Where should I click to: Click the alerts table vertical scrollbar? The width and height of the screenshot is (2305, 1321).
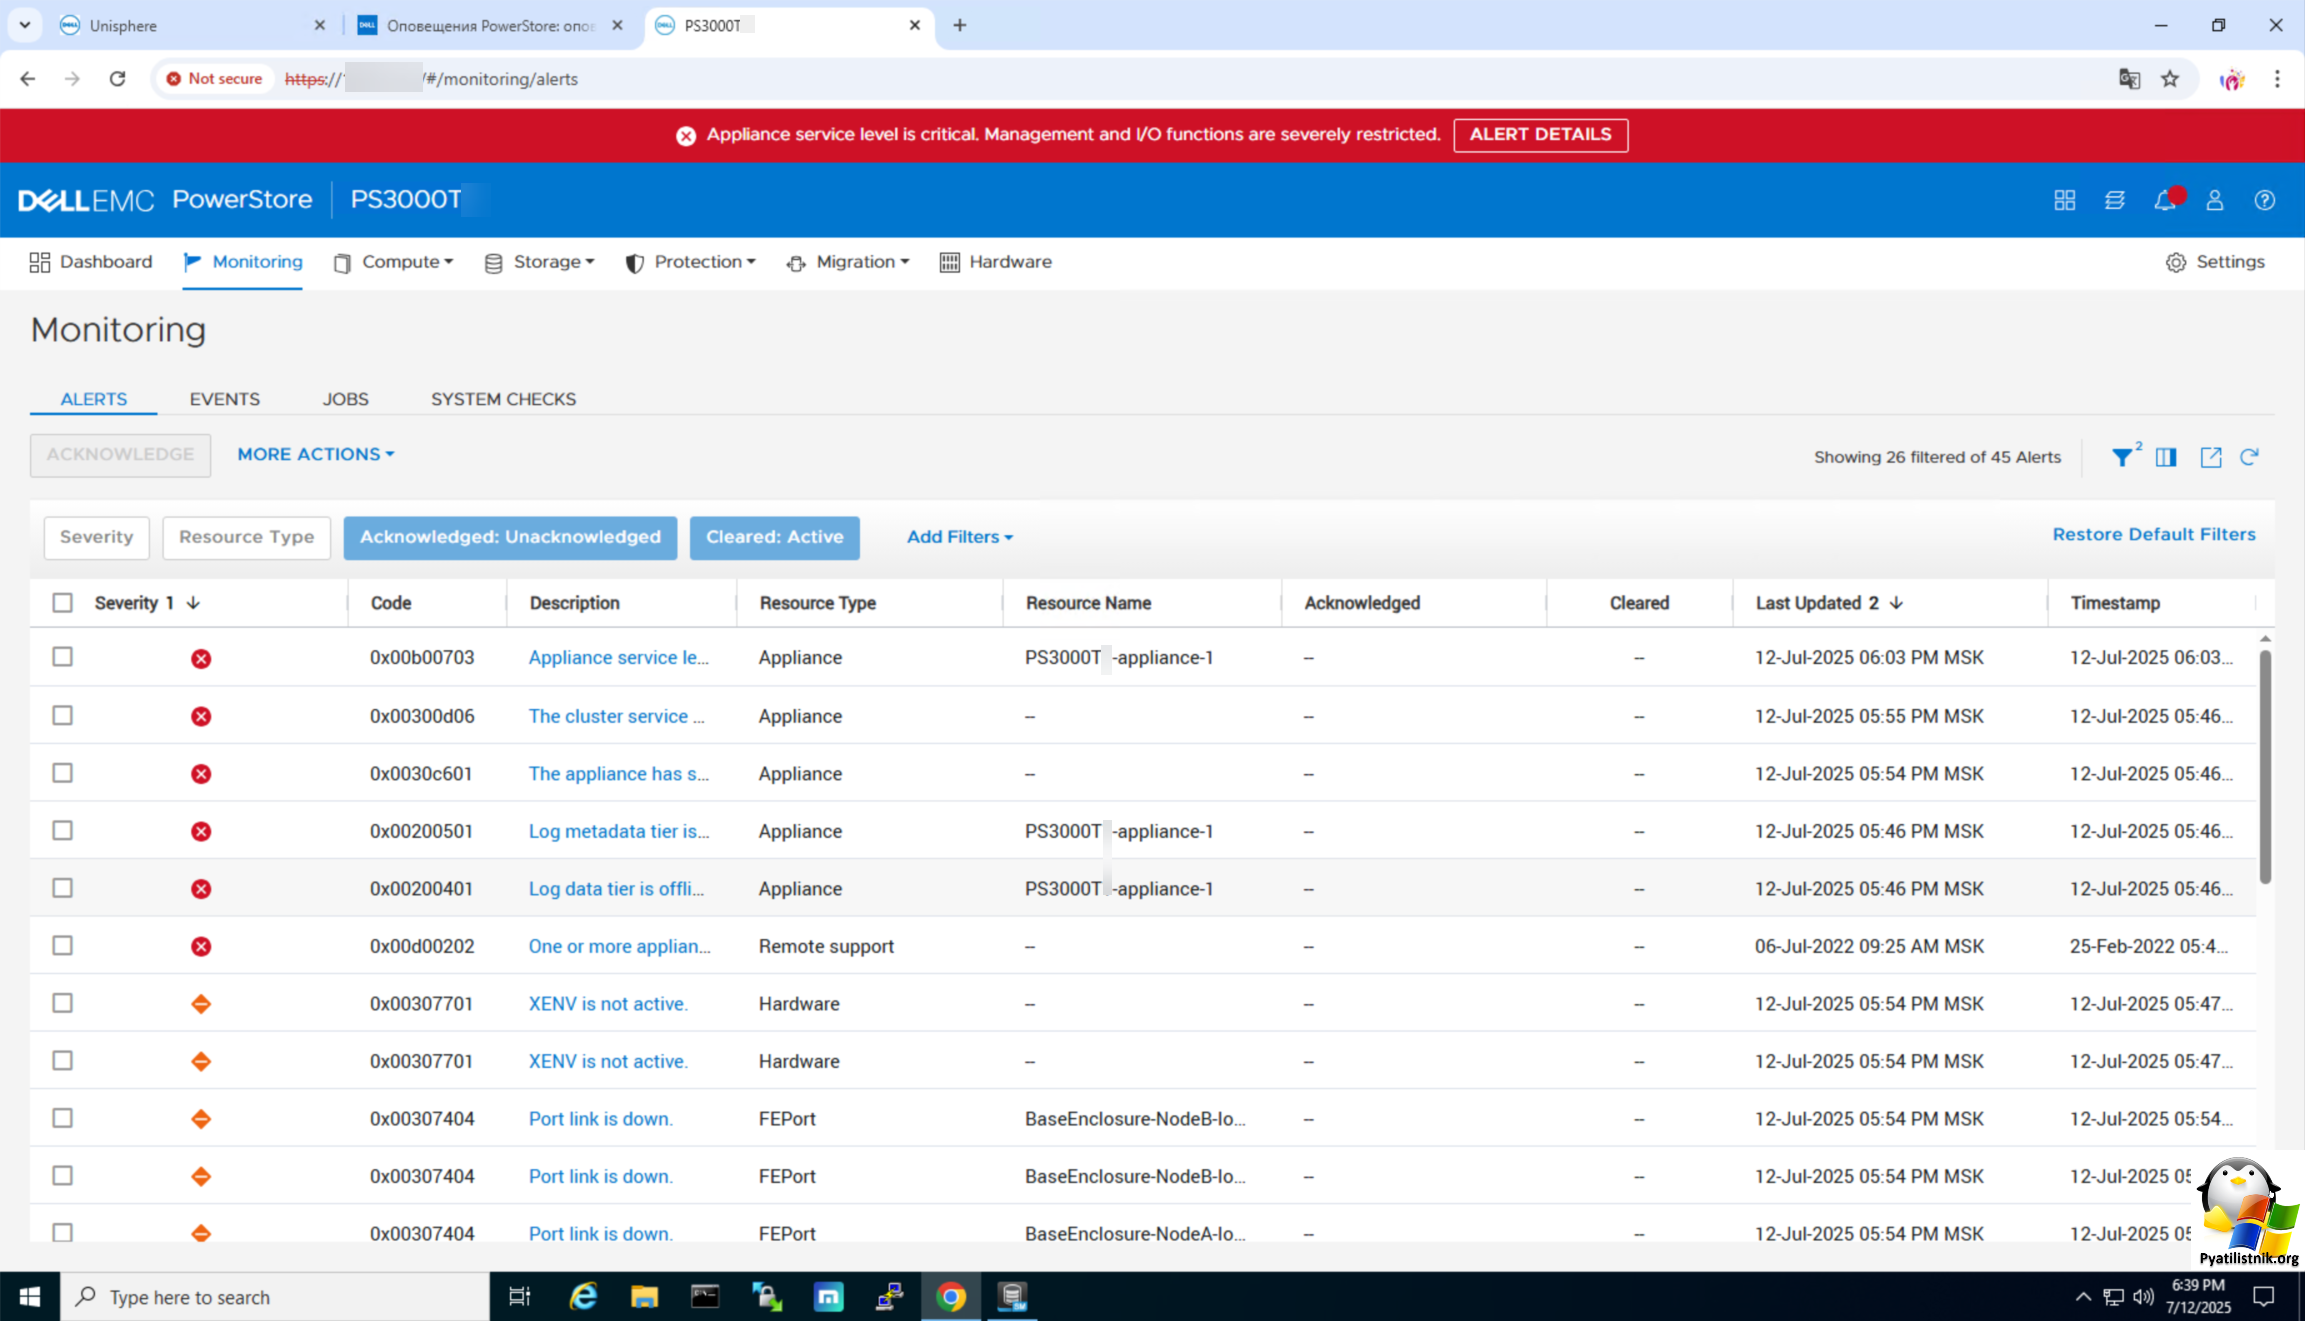click(2265, 767)
